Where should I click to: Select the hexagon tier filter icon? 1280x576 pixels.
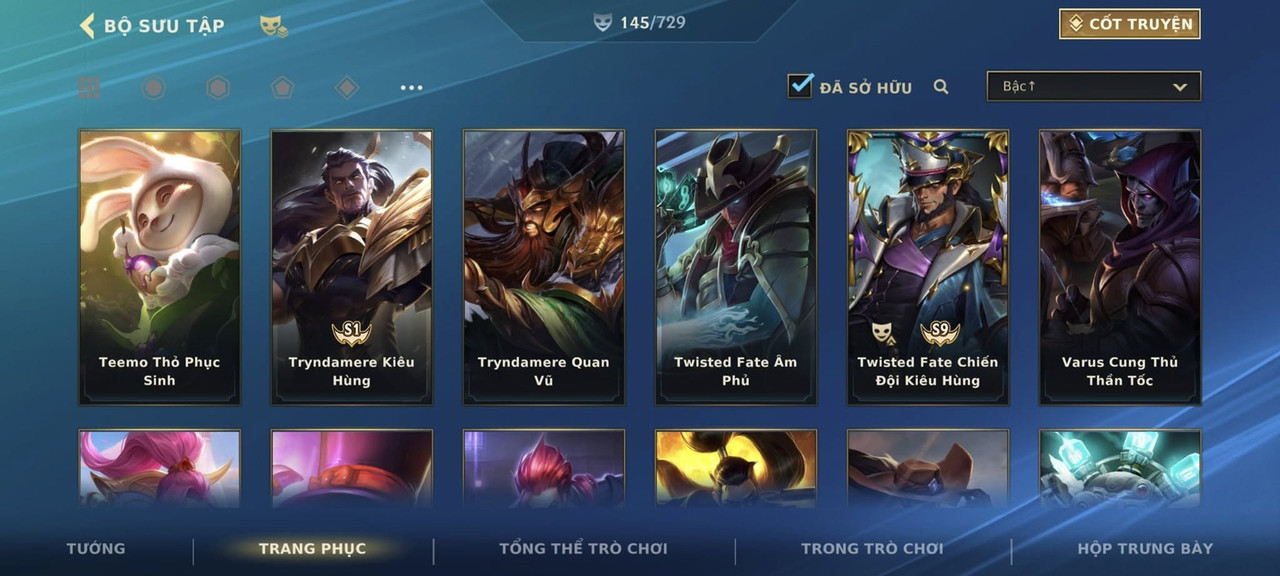pos(218,88)
